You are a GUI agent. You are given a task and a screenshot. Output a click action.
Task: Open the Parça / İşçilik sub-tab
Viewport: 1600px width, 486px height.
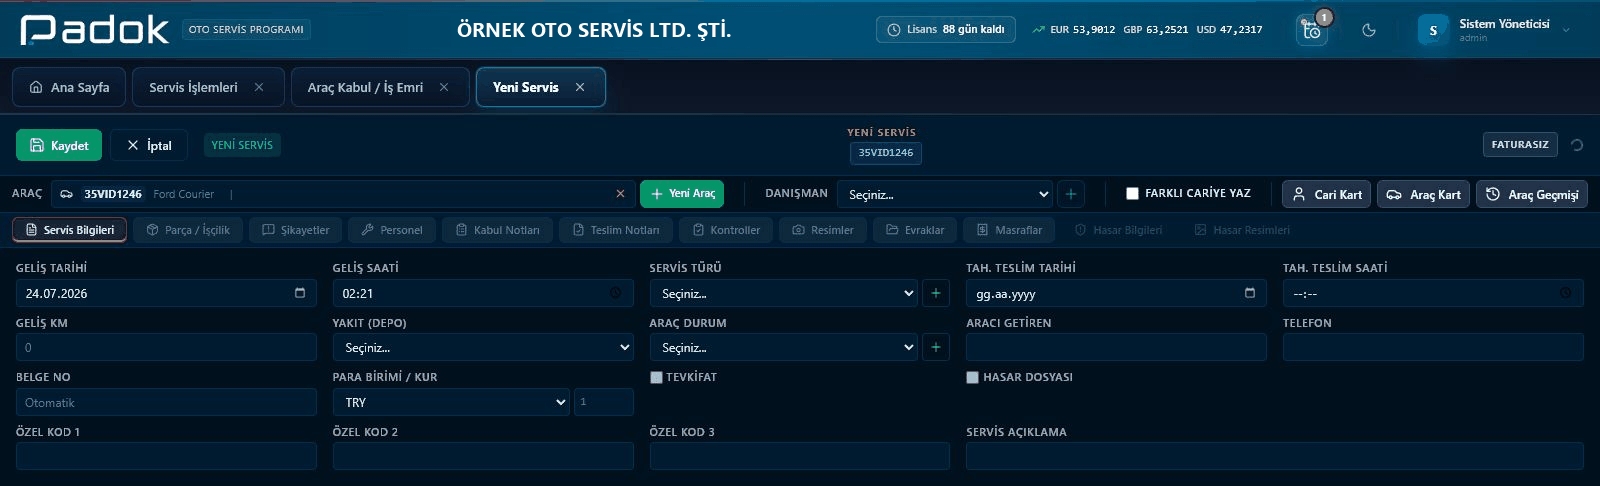(x=188, y=230)
